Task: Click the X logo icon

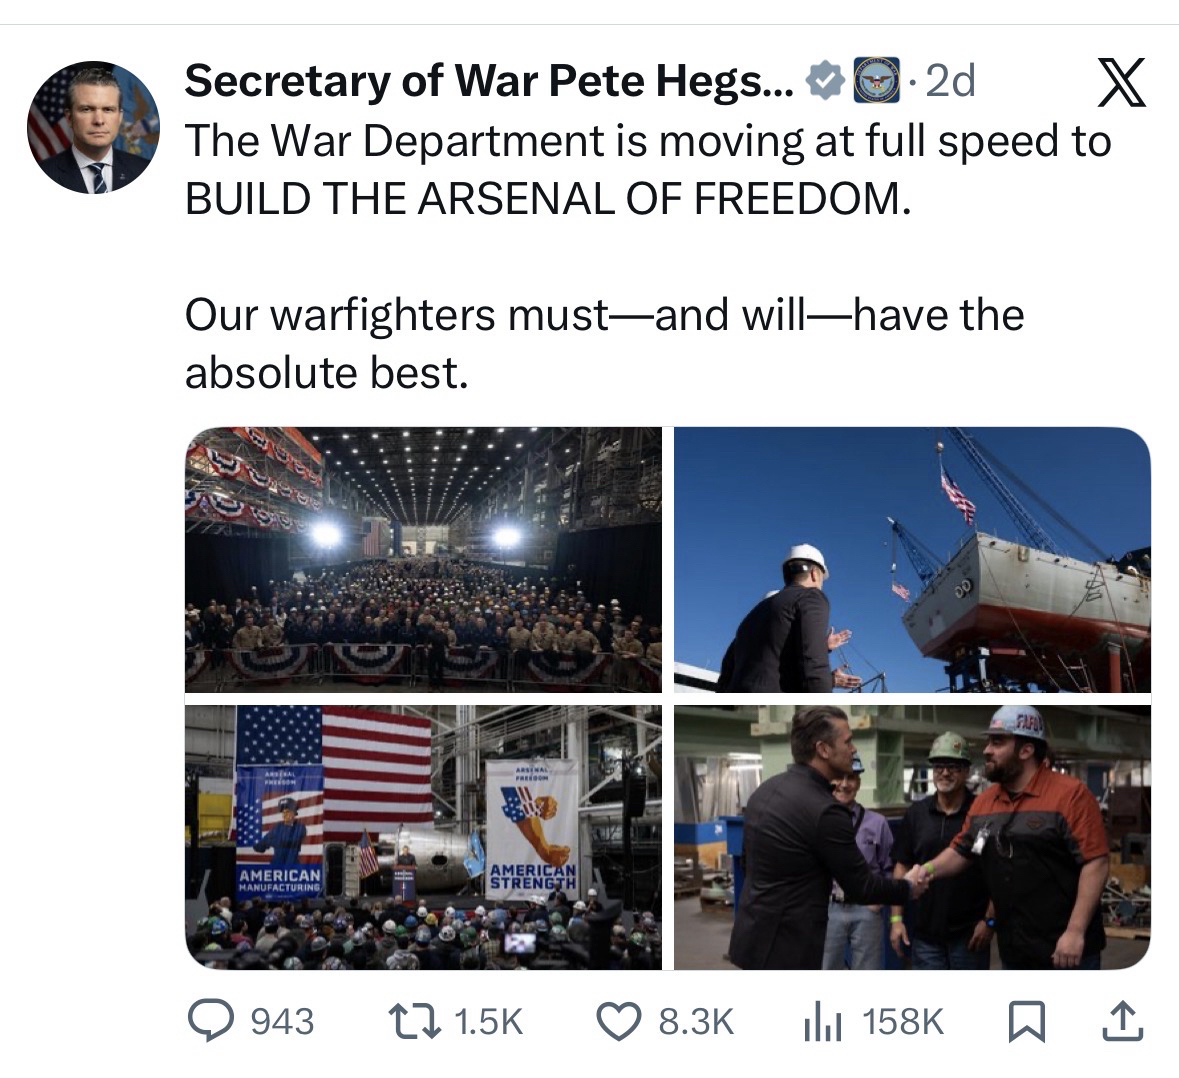Action: pyautogui.click(x=1121, y=83)
